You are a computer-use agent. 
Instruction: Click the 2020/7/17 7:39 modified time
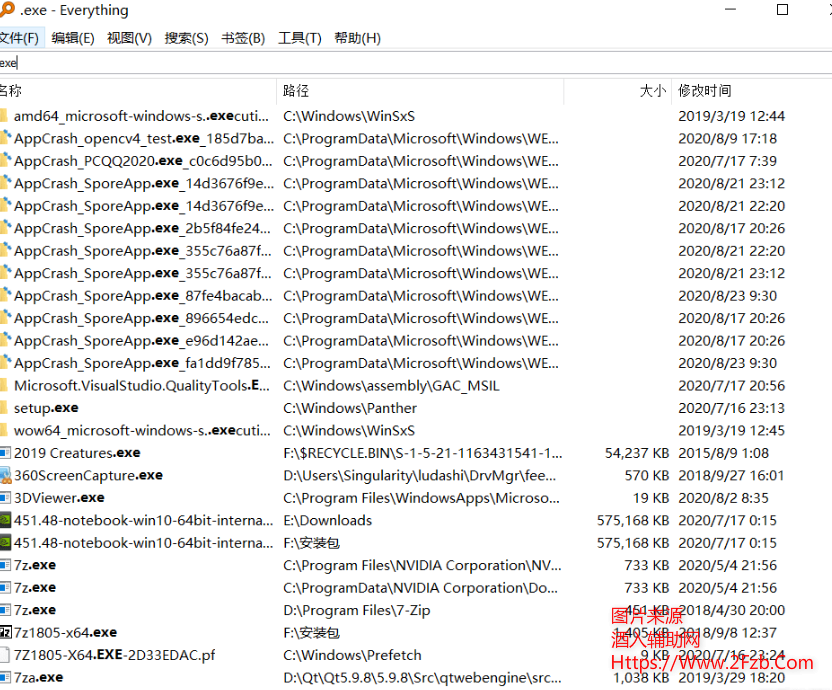click(x=727, y=161)
